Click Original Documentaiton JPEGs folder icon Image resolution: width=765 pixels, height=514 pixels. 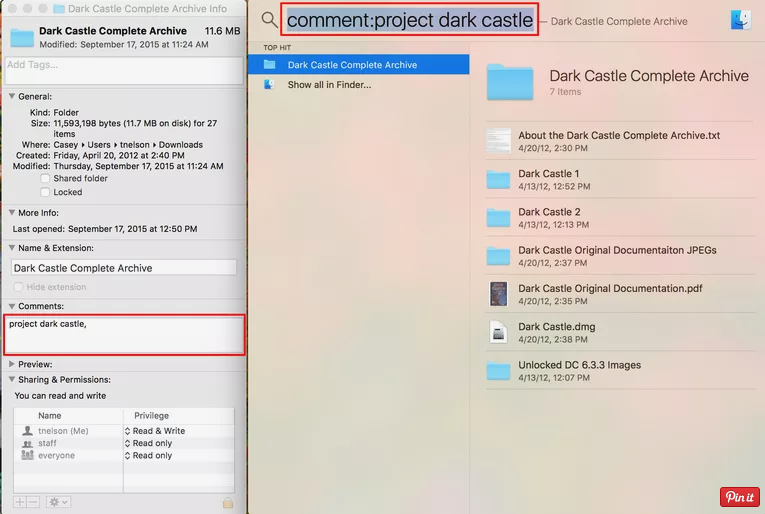coord(498,256)
